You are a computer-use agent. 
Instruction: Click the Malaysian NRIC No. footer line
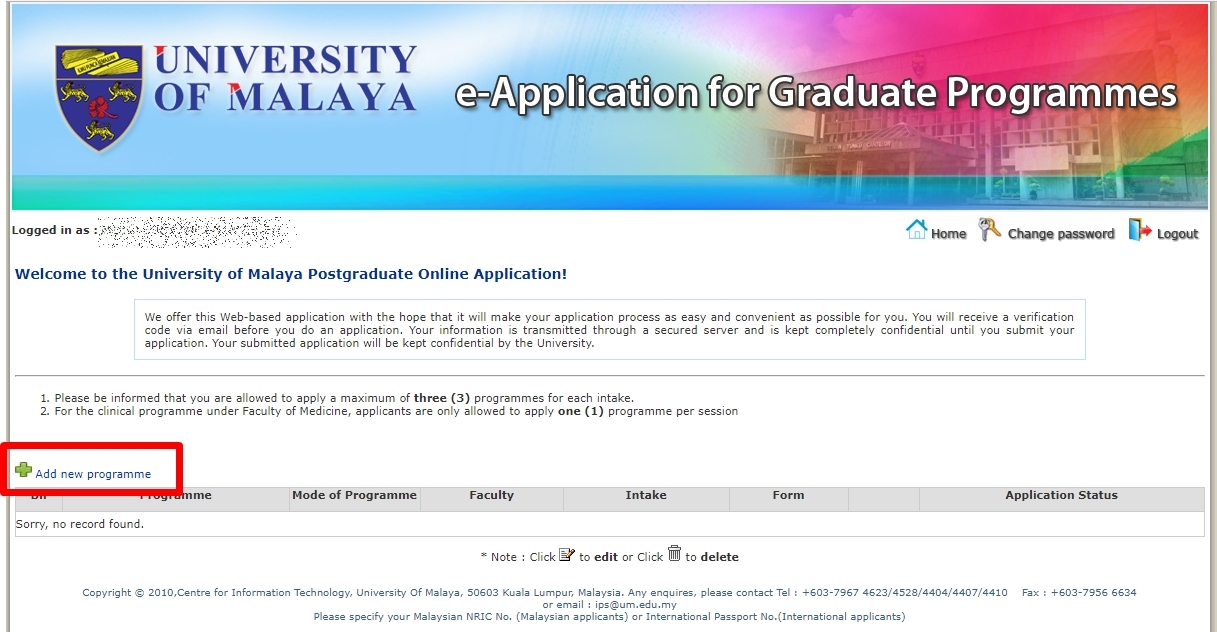[609, 617]
